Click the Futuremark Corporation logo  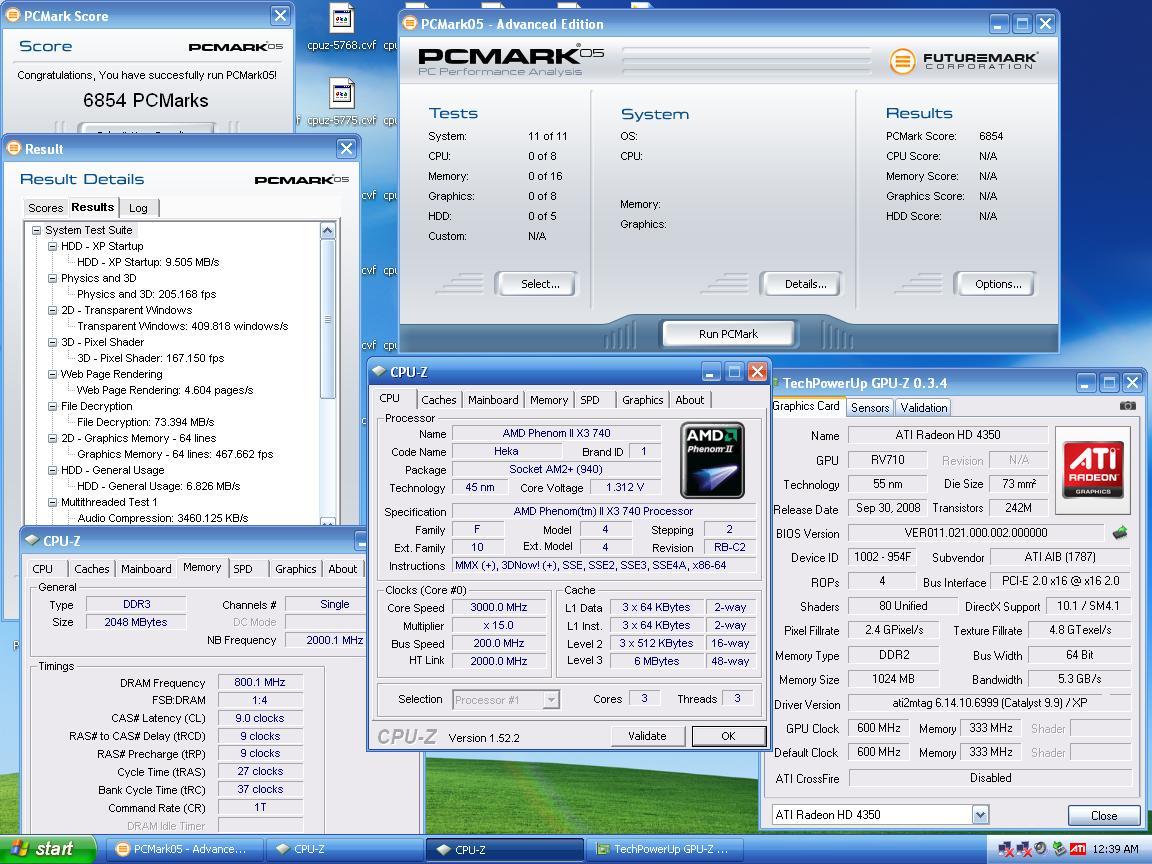tap(963, 61)
